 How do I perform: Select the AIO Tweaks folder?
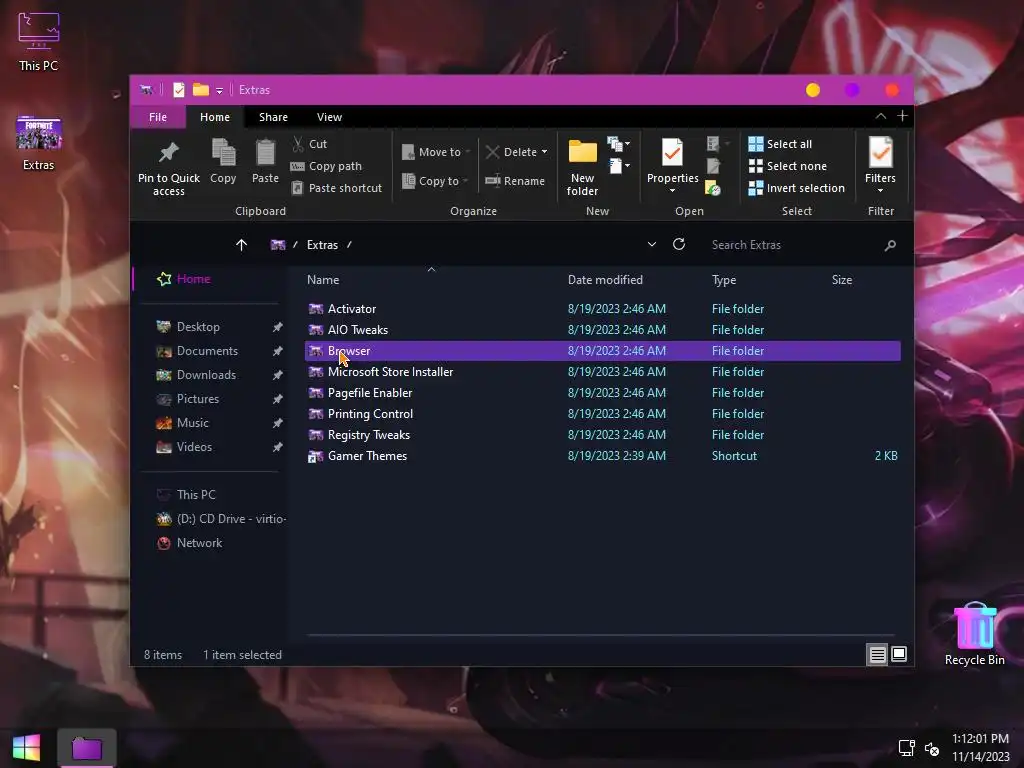pyautogui.click(x=602, y=330)
